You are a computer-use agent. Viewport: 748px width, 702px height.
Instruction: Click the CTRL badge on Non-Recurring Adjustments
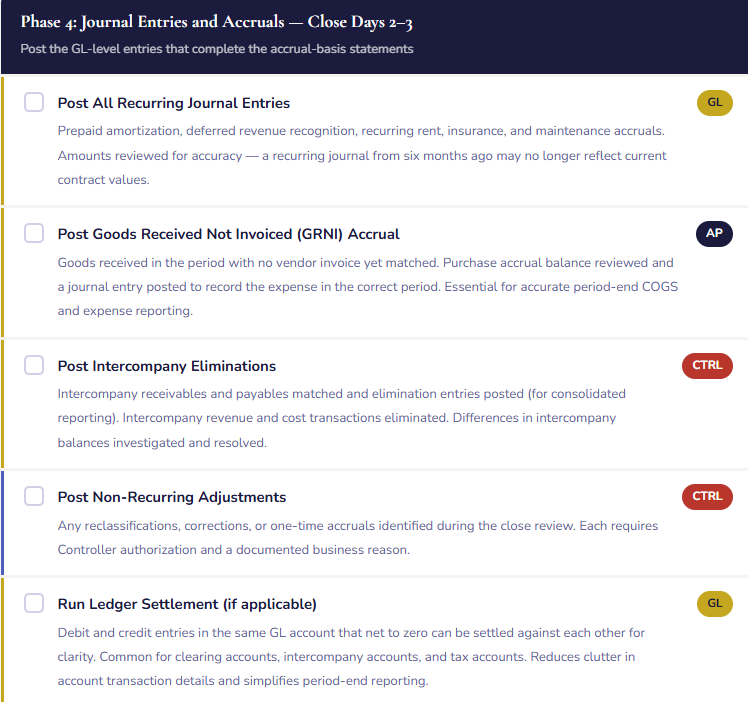pos(707,497)
